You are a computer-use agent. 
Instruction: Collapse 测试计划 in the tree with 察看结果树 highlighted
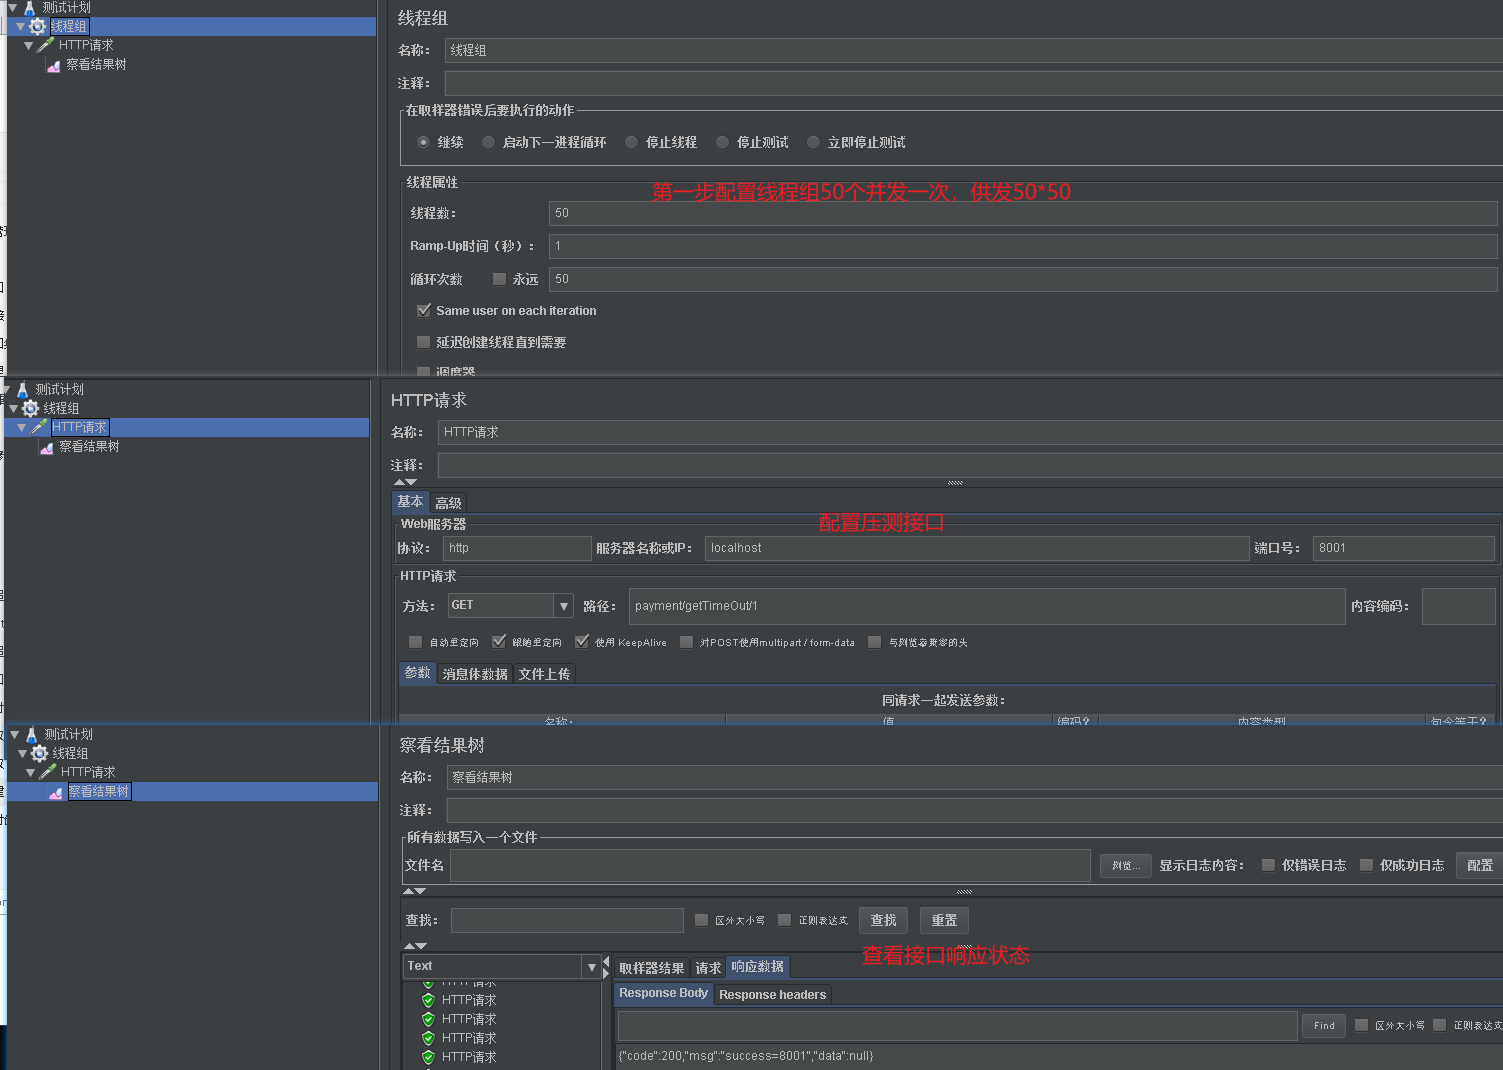tap(14, 734)
